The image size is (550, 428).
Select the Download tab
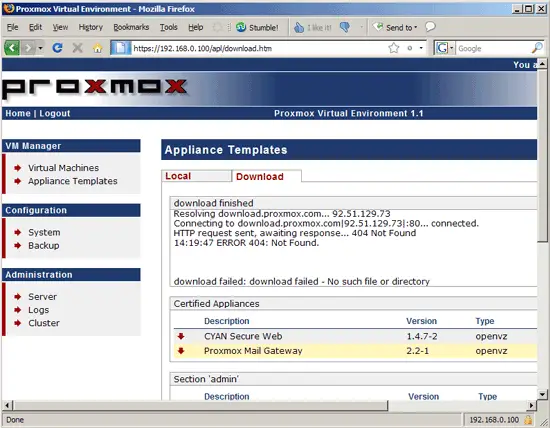pyautogui.click(x=266, y=176)
